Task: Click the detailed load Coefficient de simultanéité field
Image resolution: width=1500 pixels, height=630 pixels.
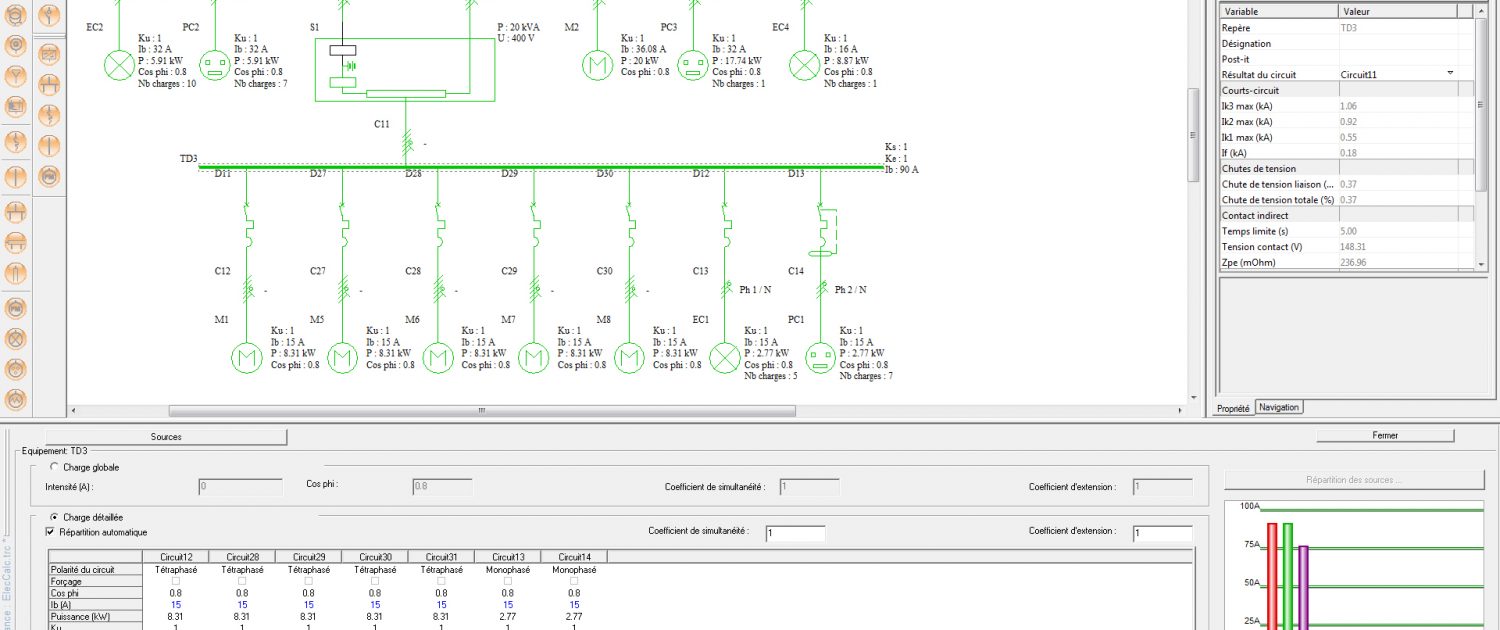Action: 796,534
